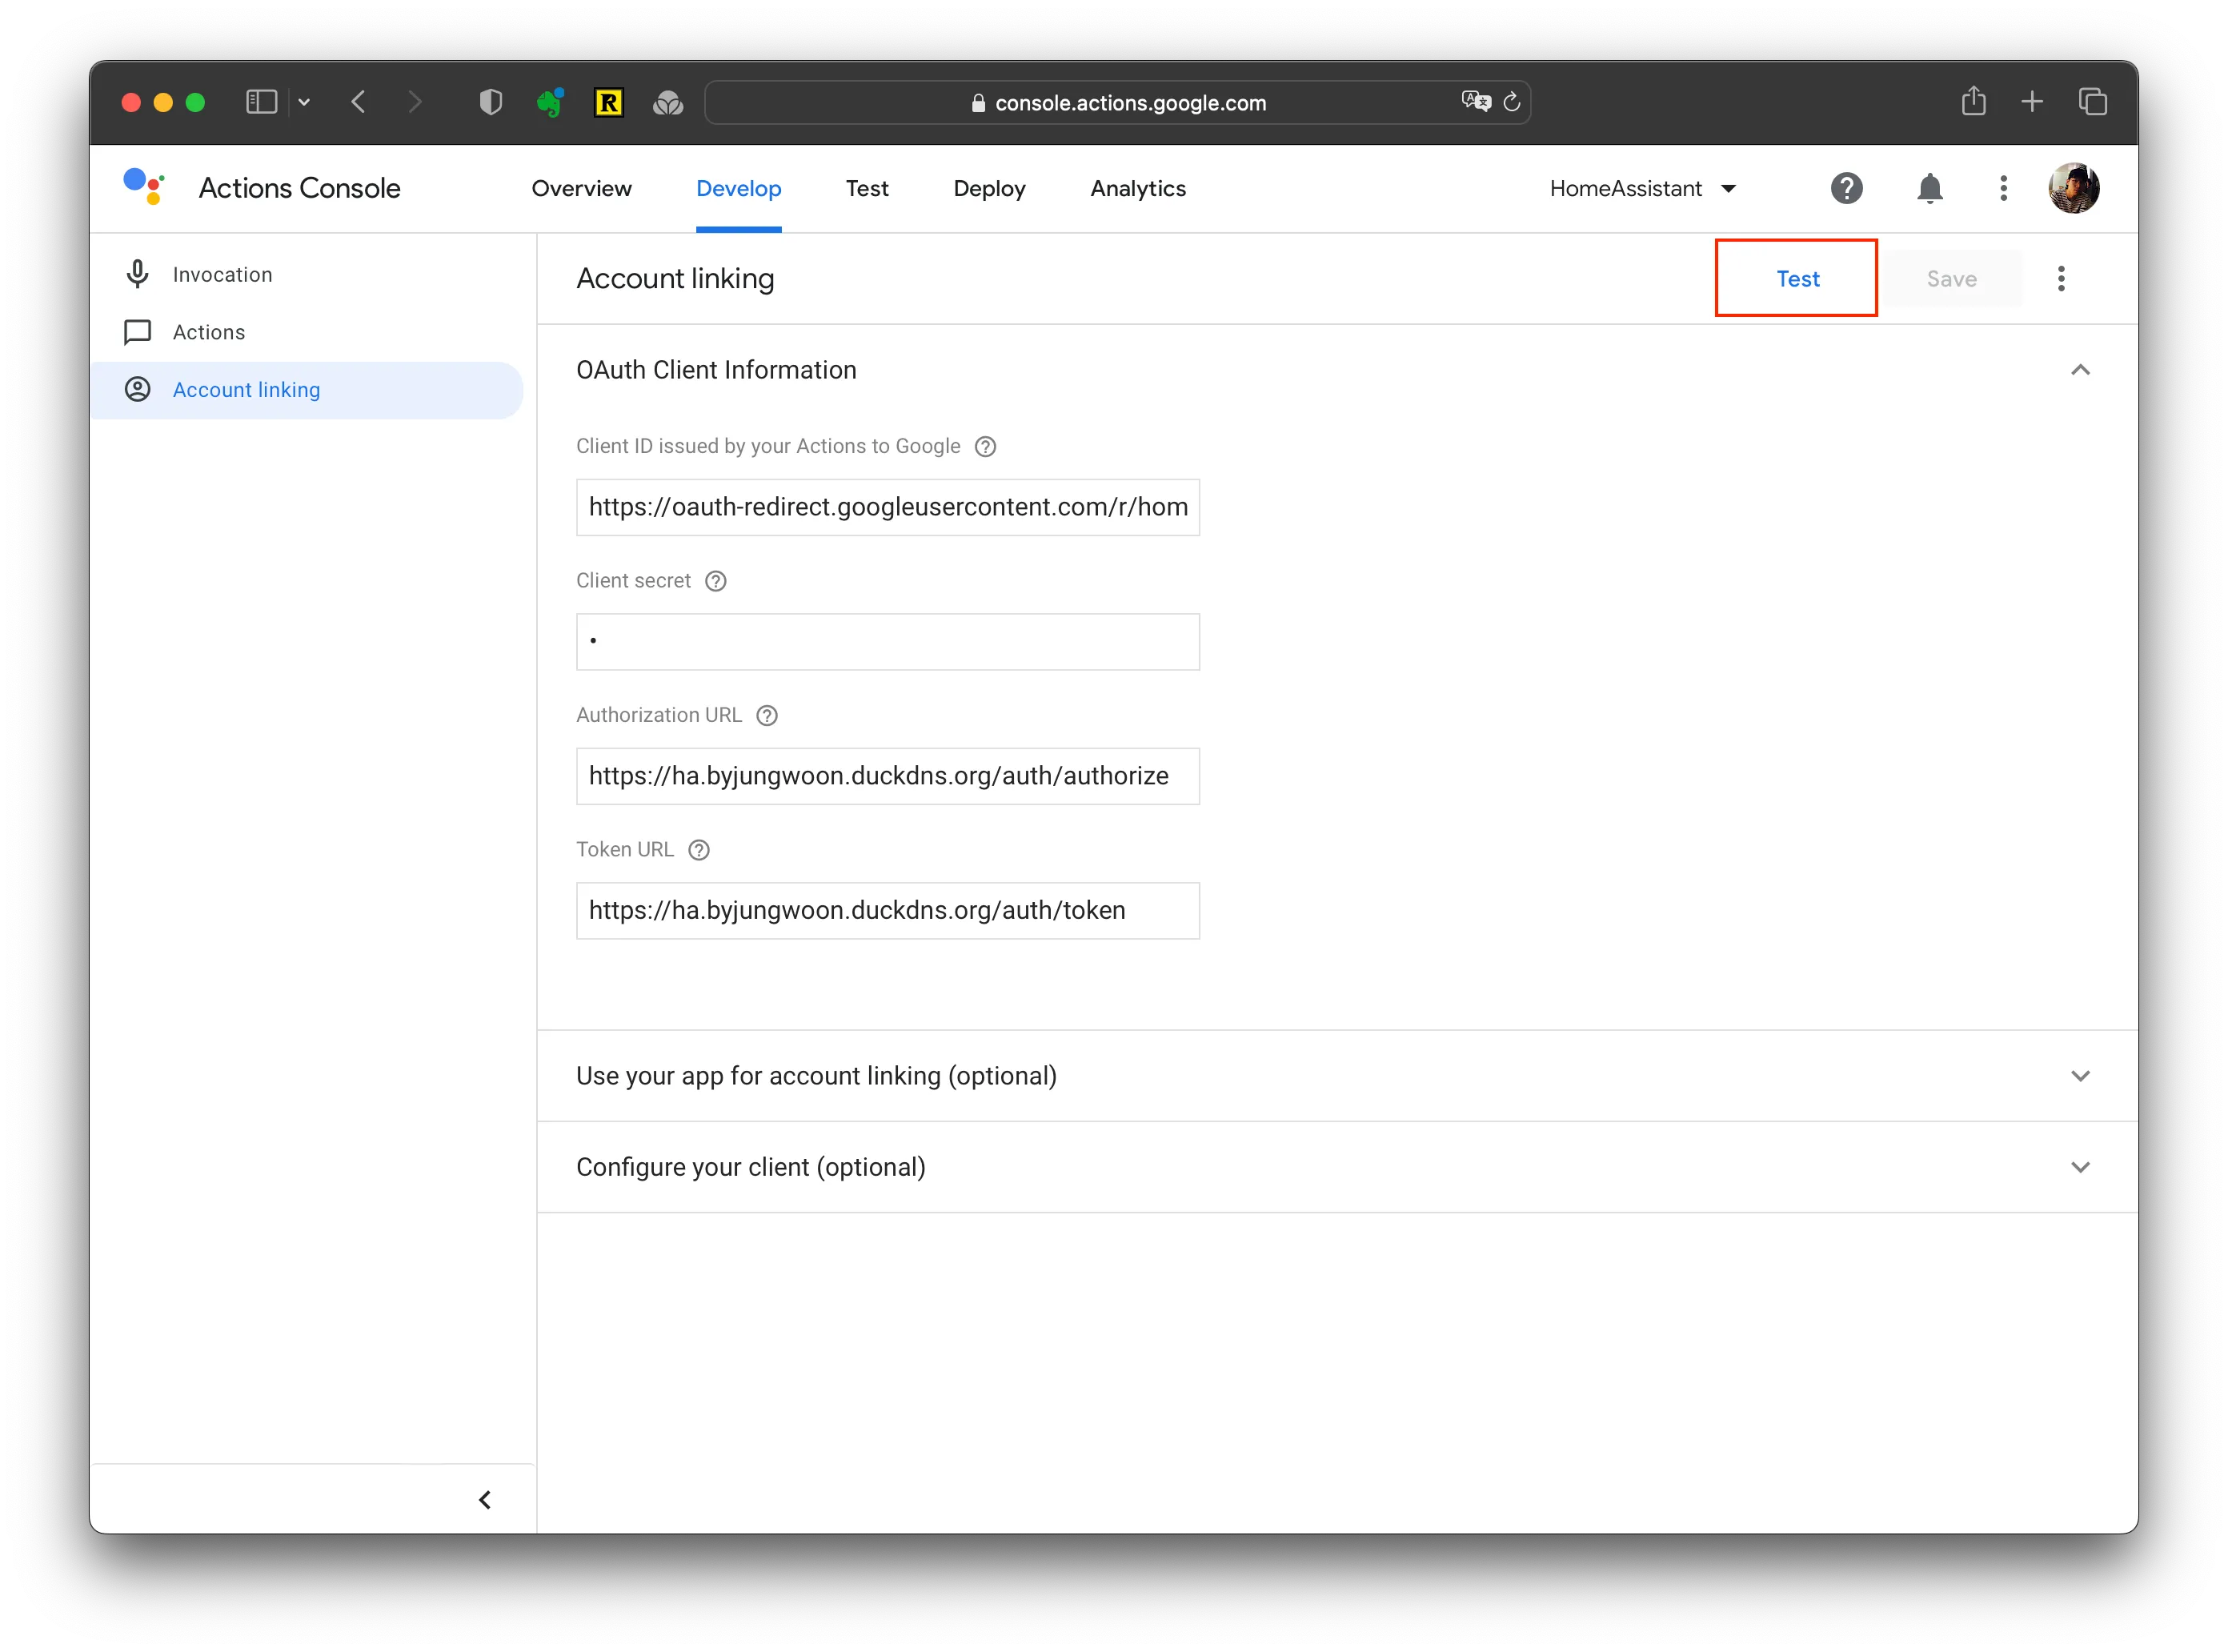Focus the Client ID input field
Image resolution: width=2228 pixels, height=1652 pixels.
[x=888, y=507]
